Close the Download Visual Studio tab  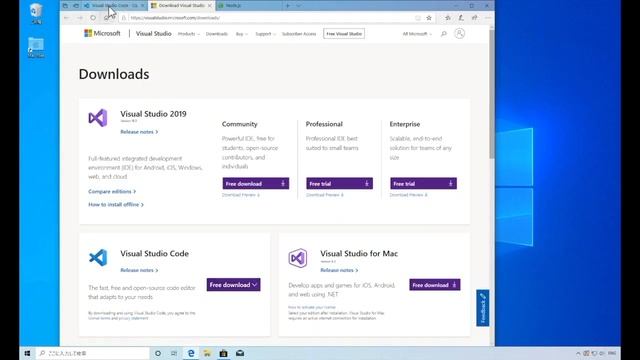210,6
